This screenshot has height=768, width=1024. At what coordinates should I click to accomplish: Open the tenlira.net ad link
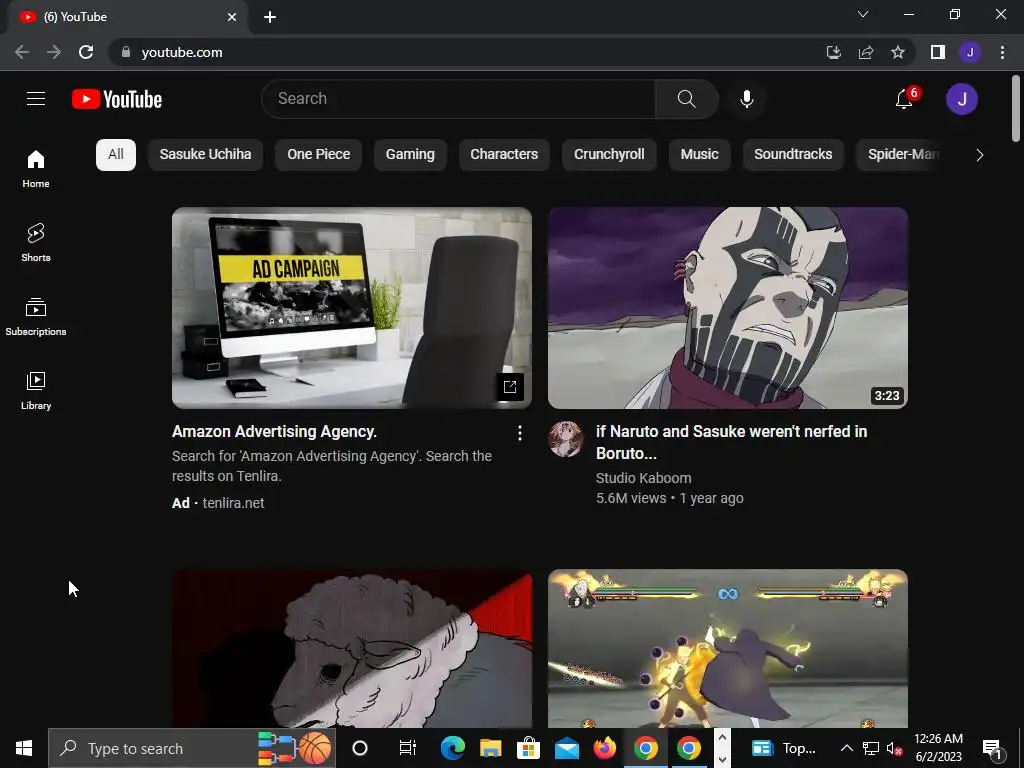coord(233,503)
